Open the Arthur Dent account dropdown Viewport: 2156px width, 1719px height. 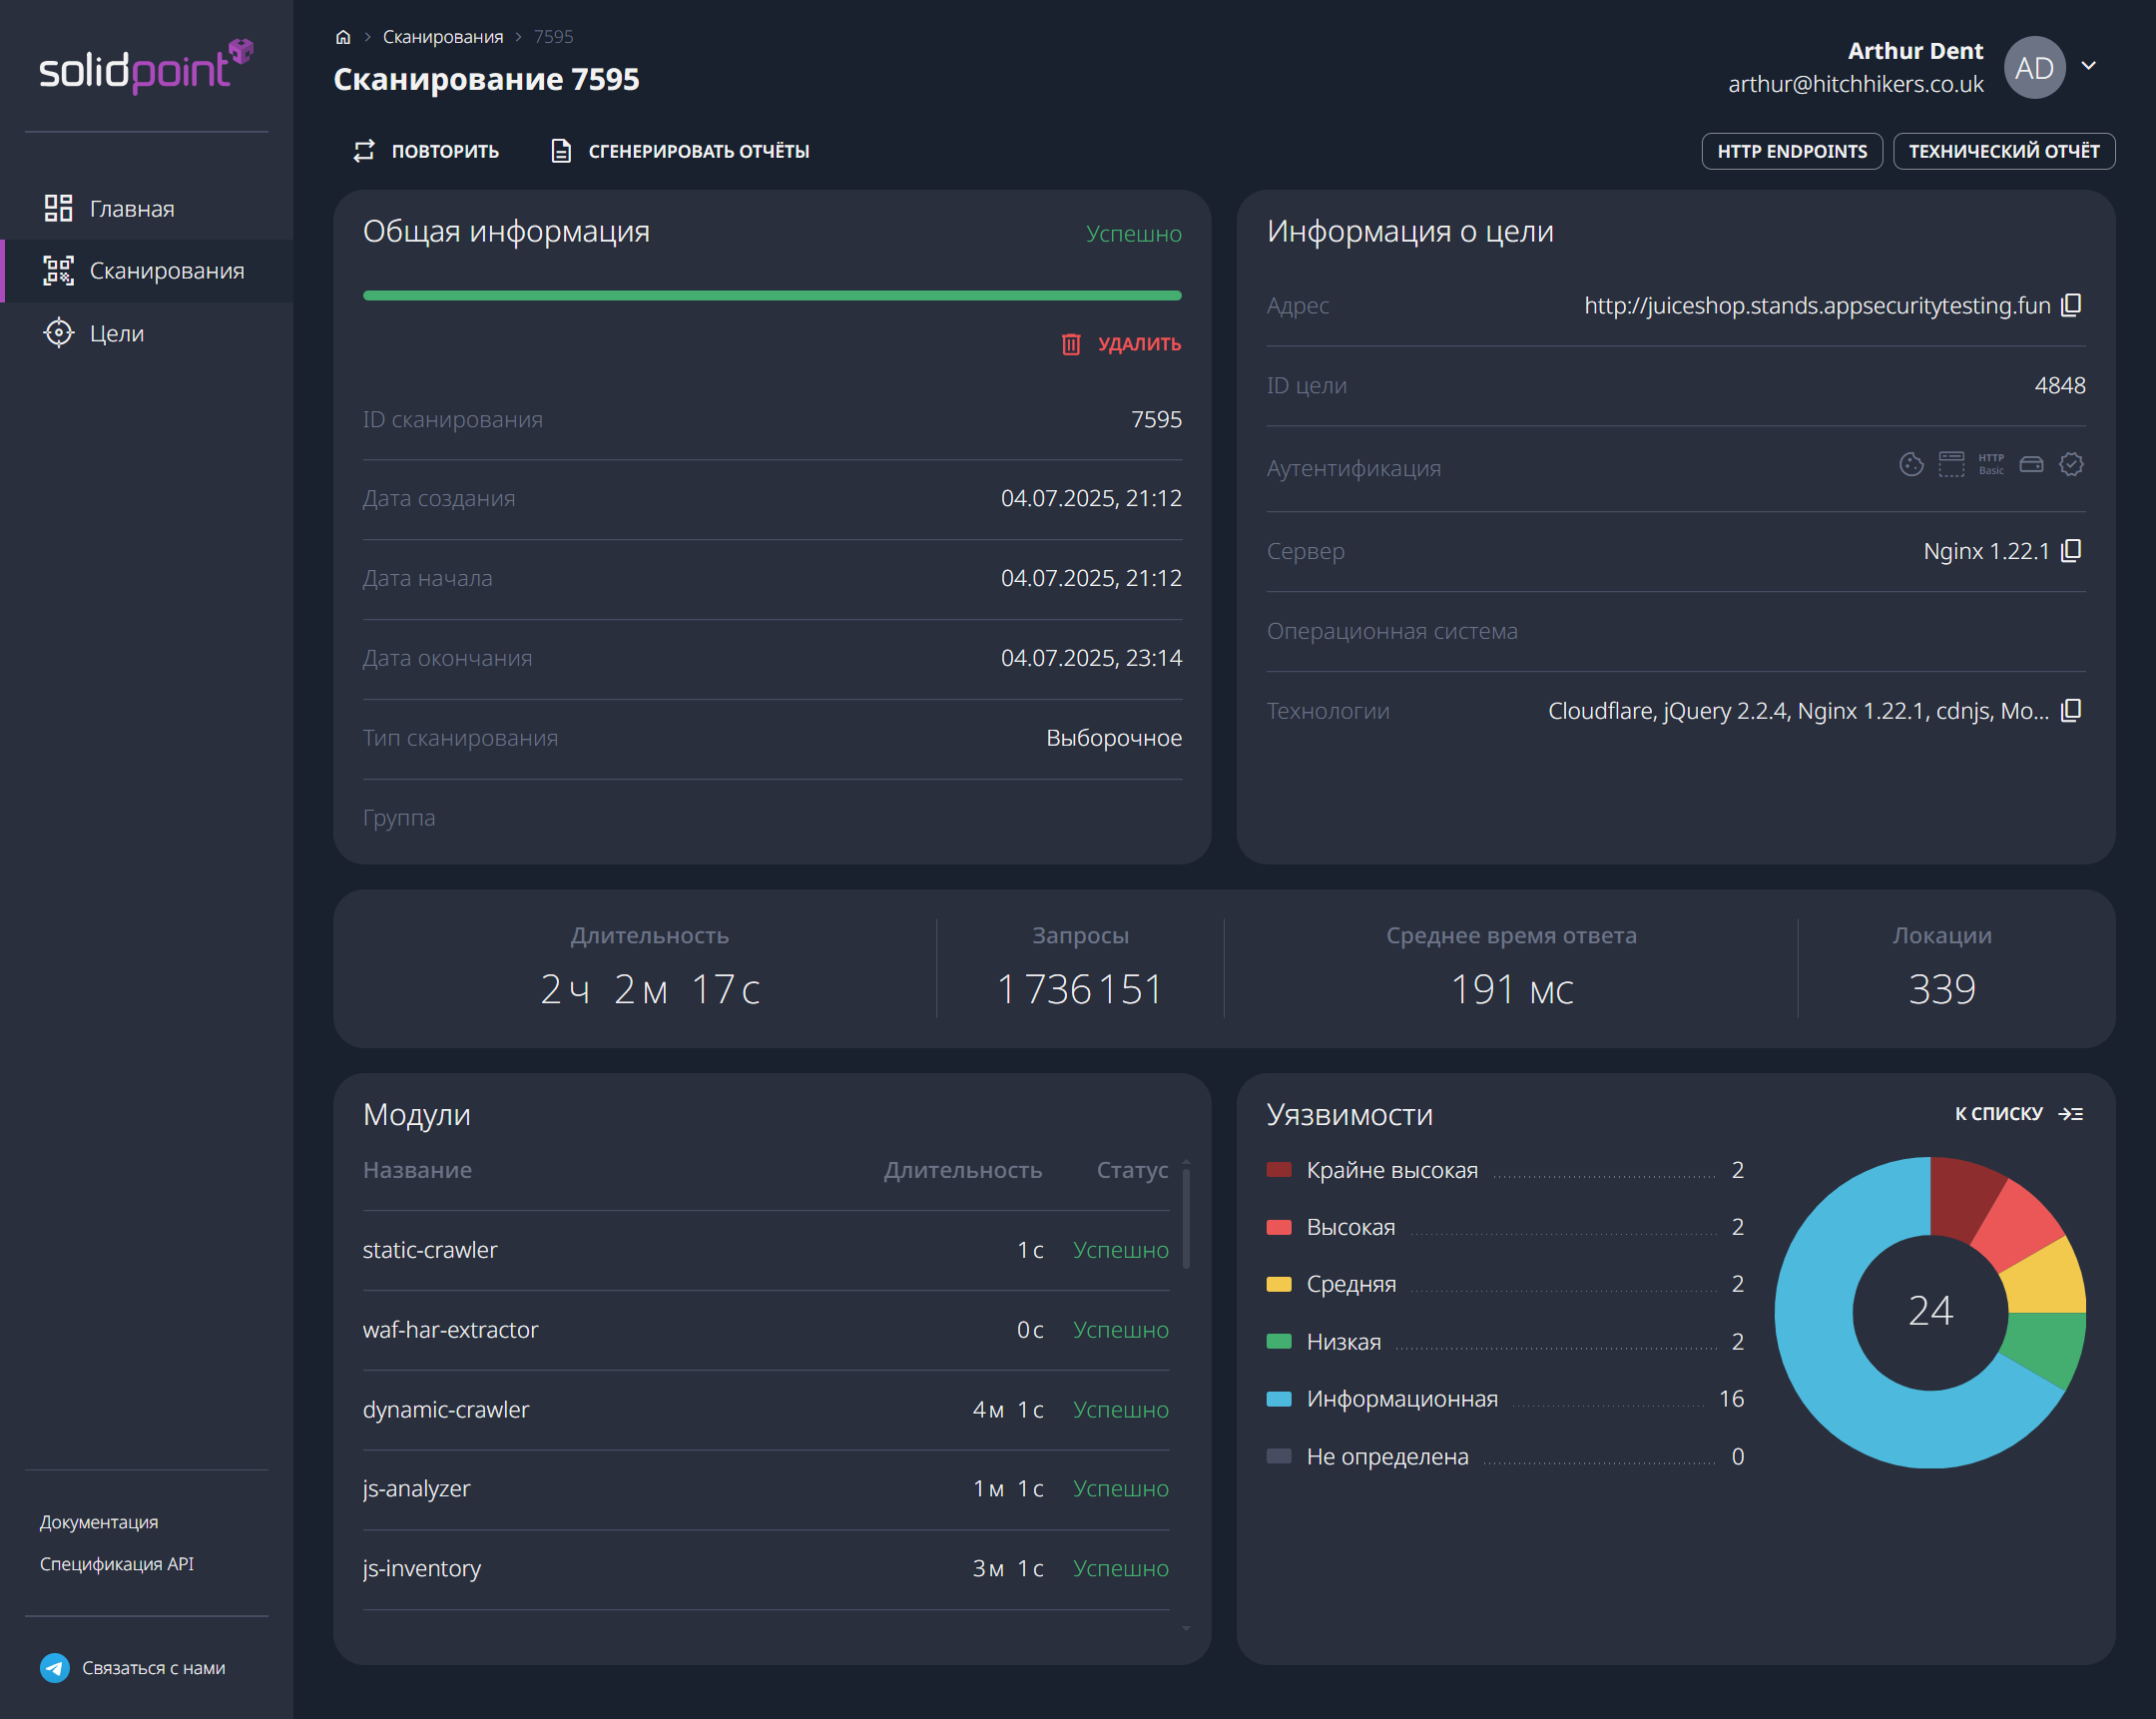pyautogui.click(x=2089, y=64)
